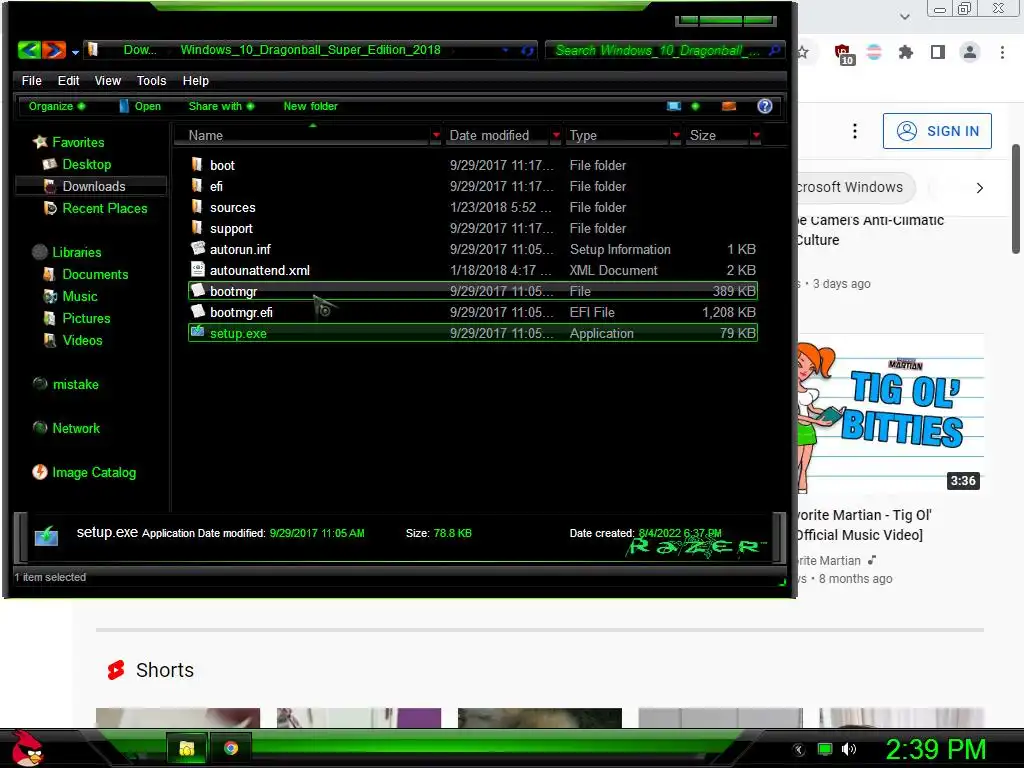Open Name column filter dropdown arrow
This screenshot has width=1024, height=768.
[x=436, y=135]
